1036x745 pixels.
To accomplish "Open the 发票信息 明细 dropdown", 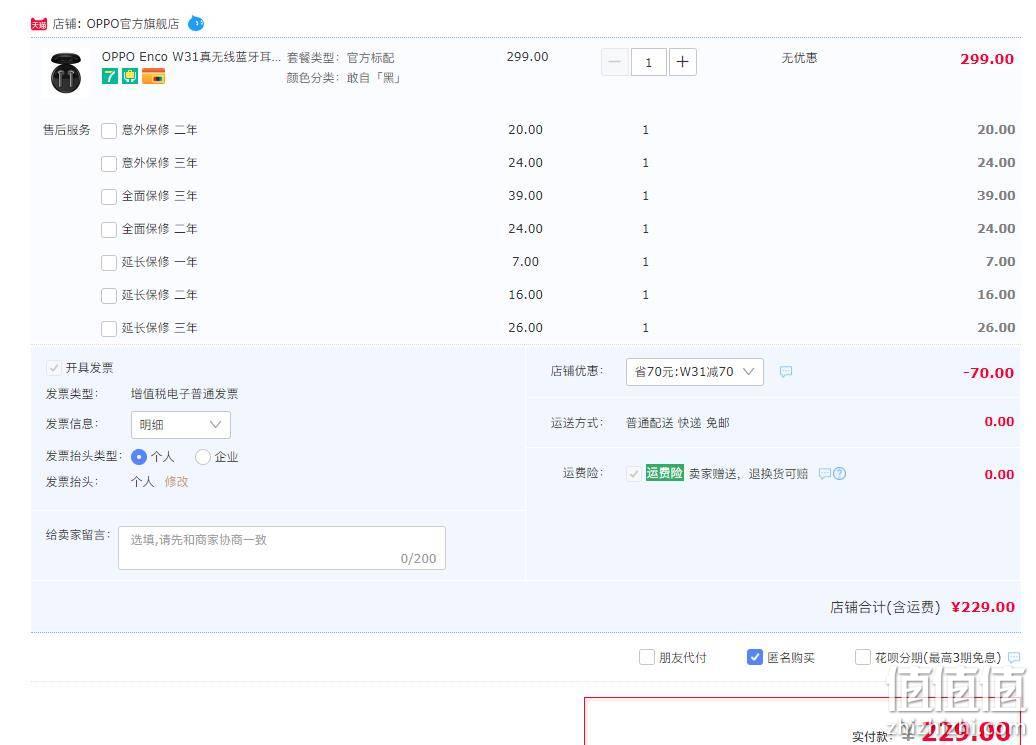I will click(181, 425).
